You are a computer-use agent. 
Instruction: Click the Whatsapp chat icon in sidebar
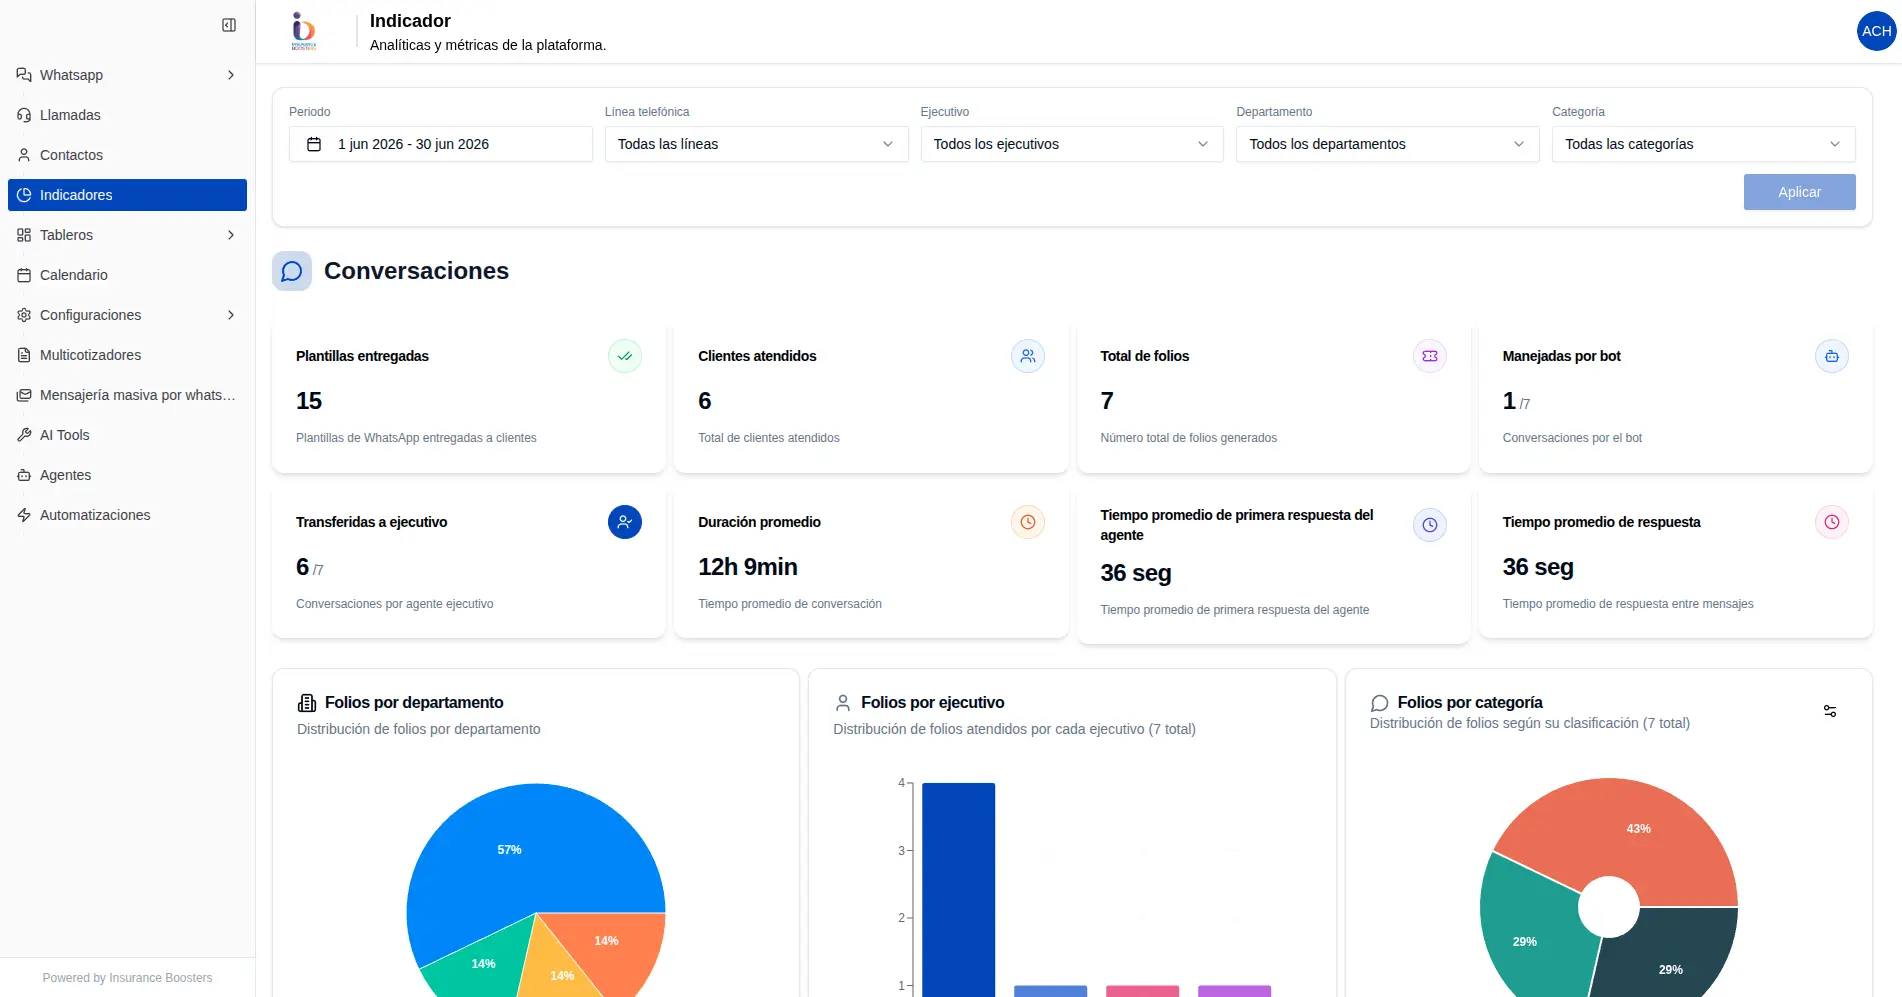point(24,75)
